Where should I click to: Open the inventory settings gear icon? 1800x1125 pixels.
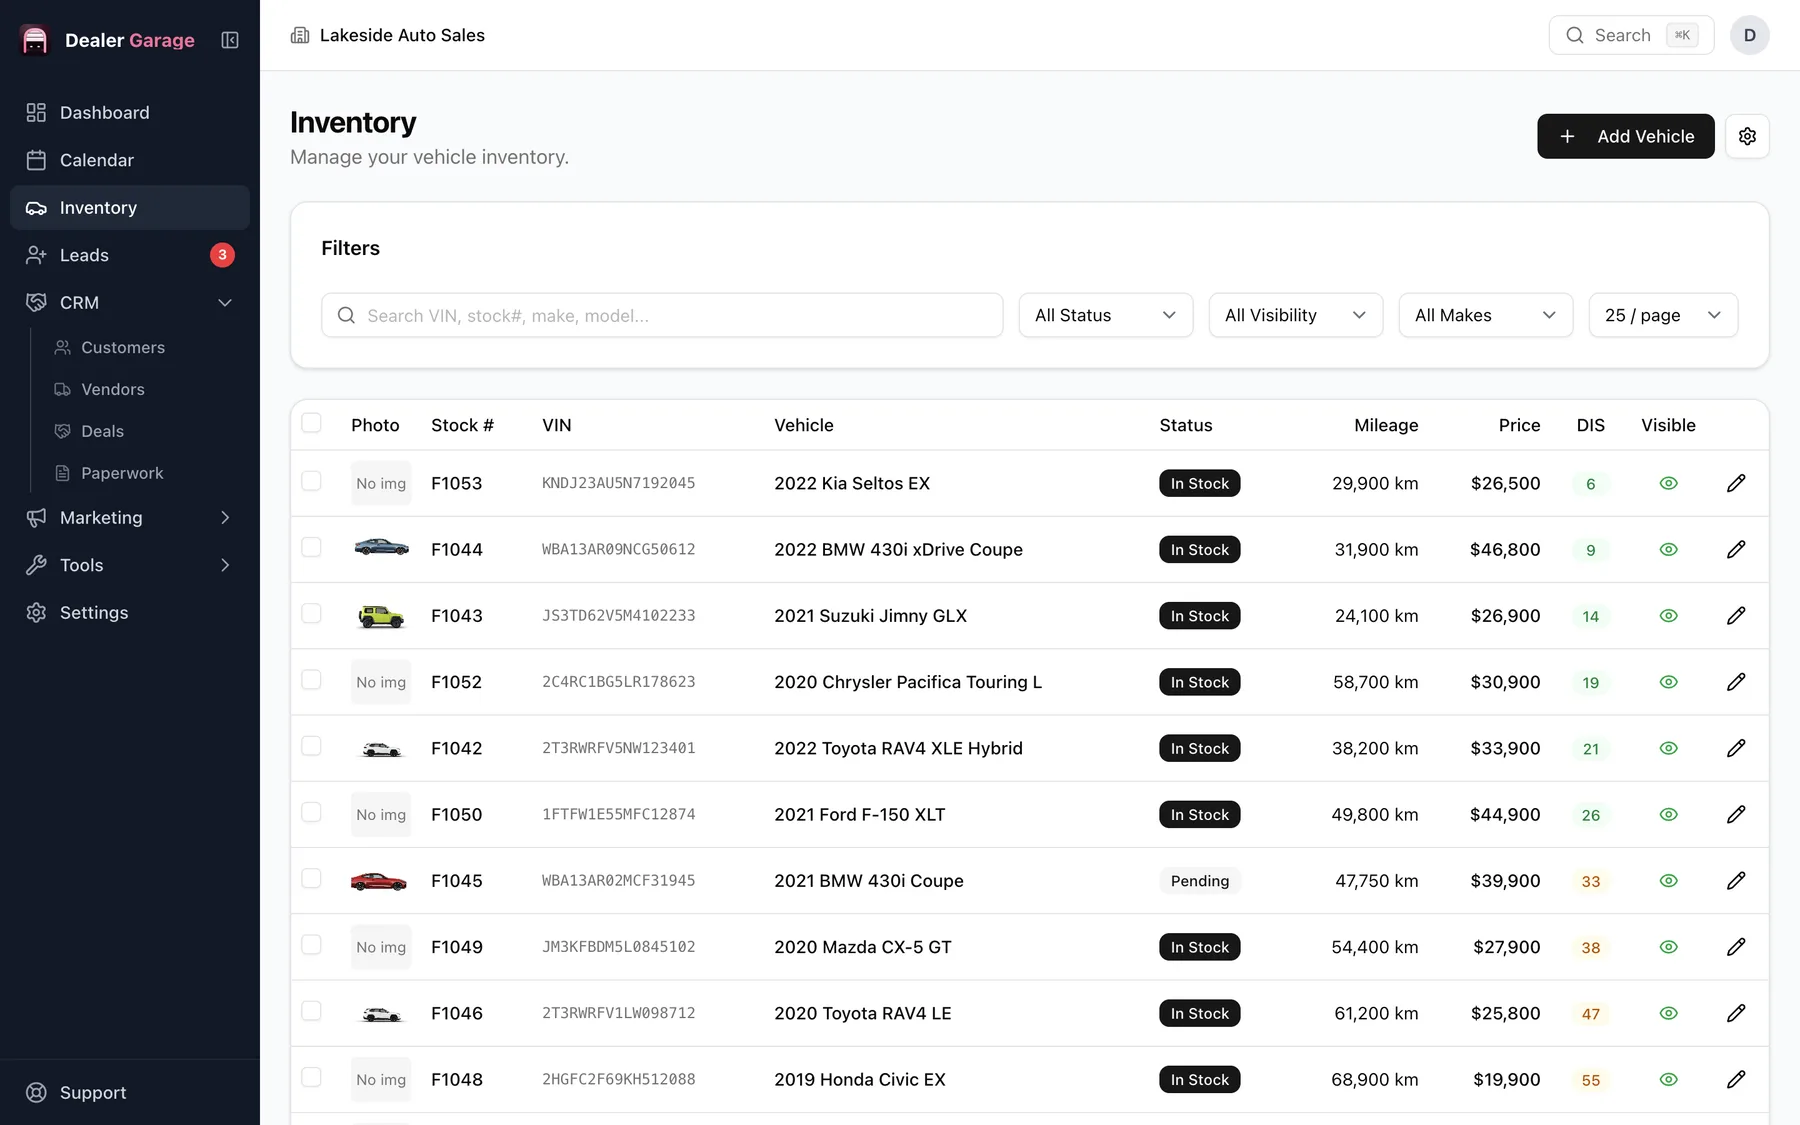click(x=1747, y=136)
